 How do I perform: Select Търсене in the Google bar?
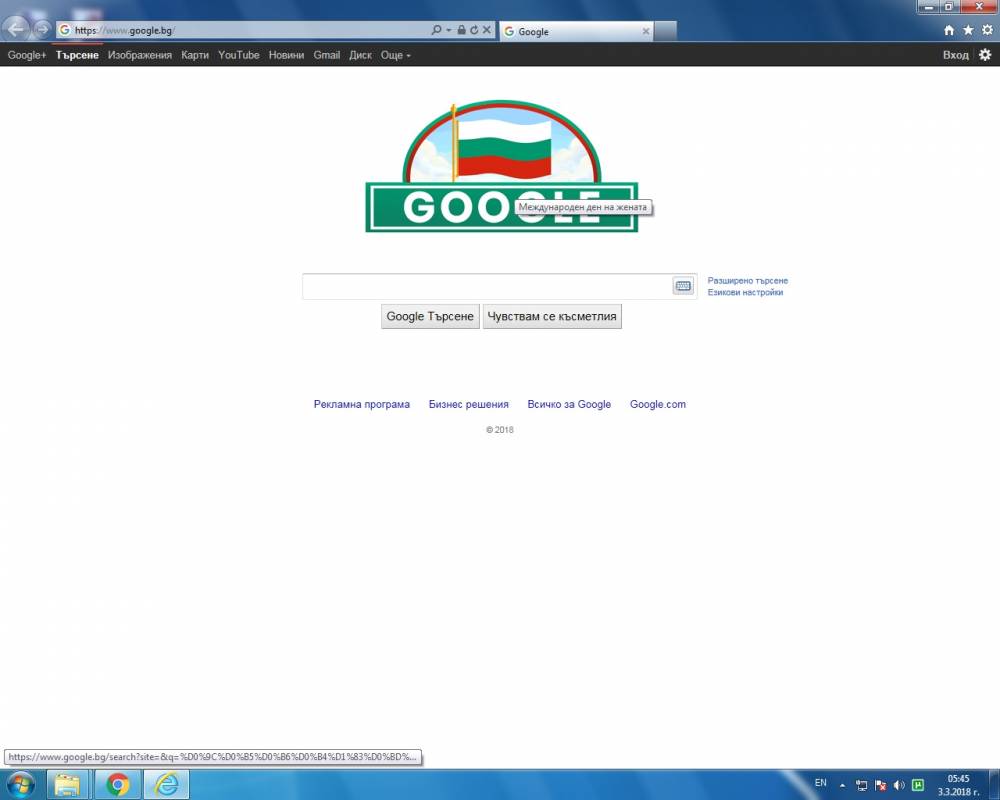click(77, 56)
